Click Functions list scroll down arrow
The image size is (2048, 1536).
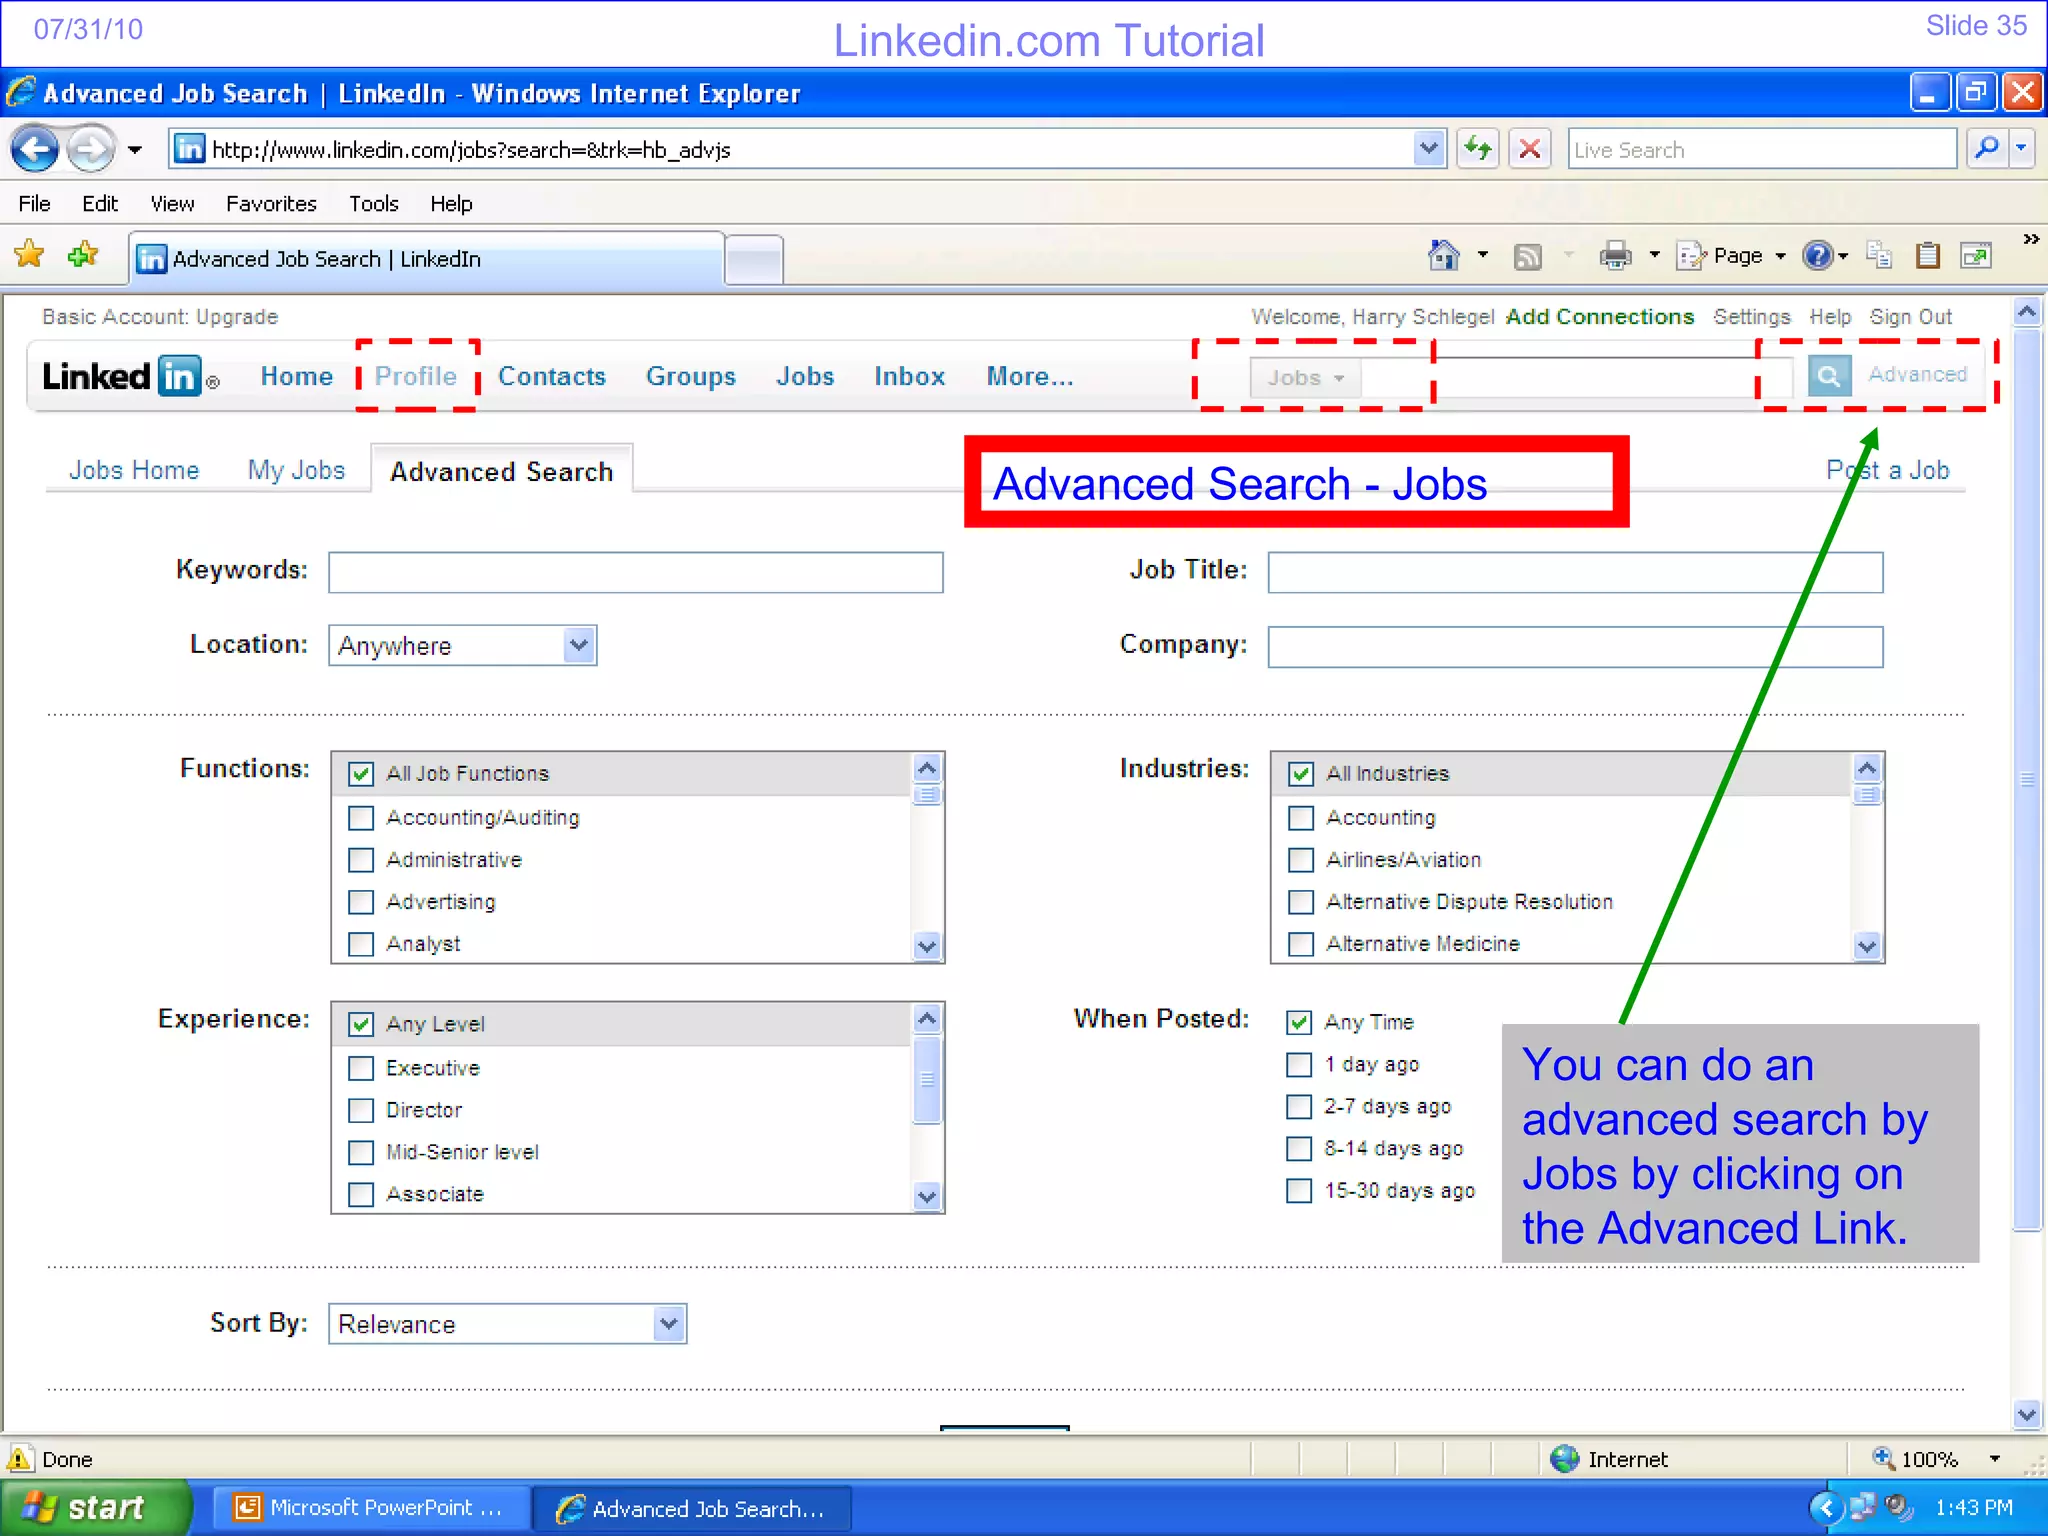[927, 945]
